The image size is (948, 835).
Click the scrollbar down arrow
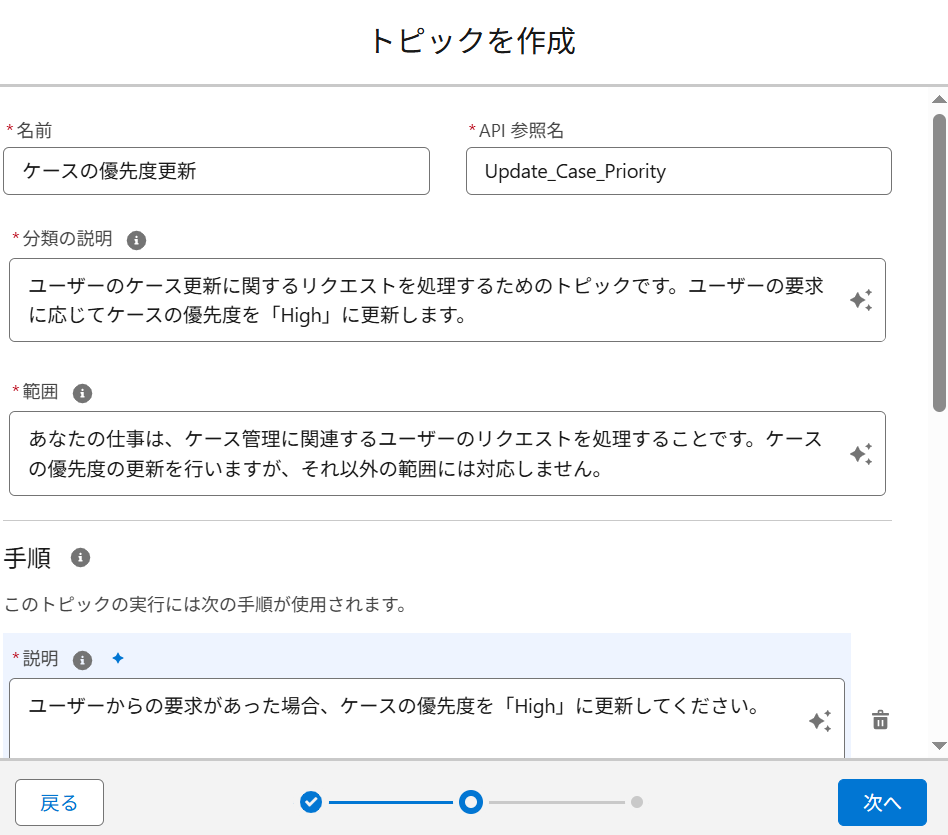[x=939, y=746]
